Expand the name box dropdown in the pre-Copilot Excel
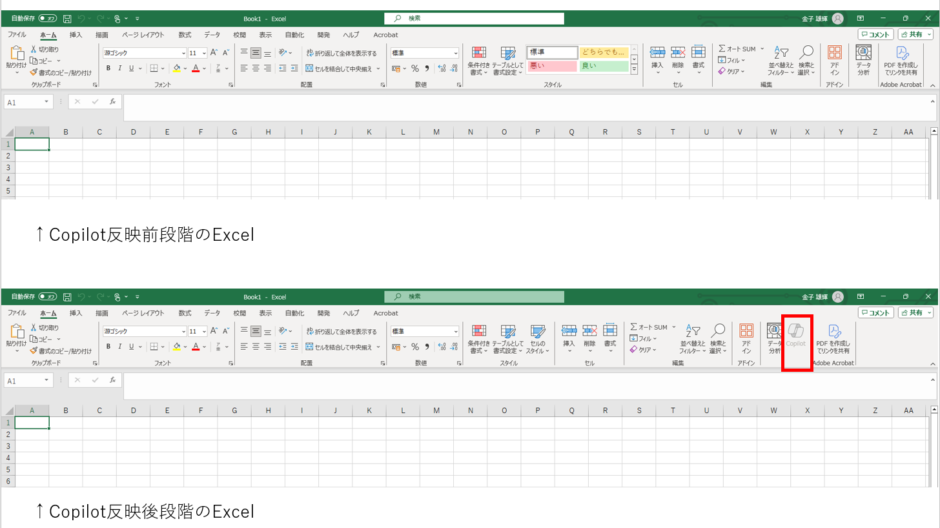The height and width of the screenshot is (528, 940). click(46, 102)
